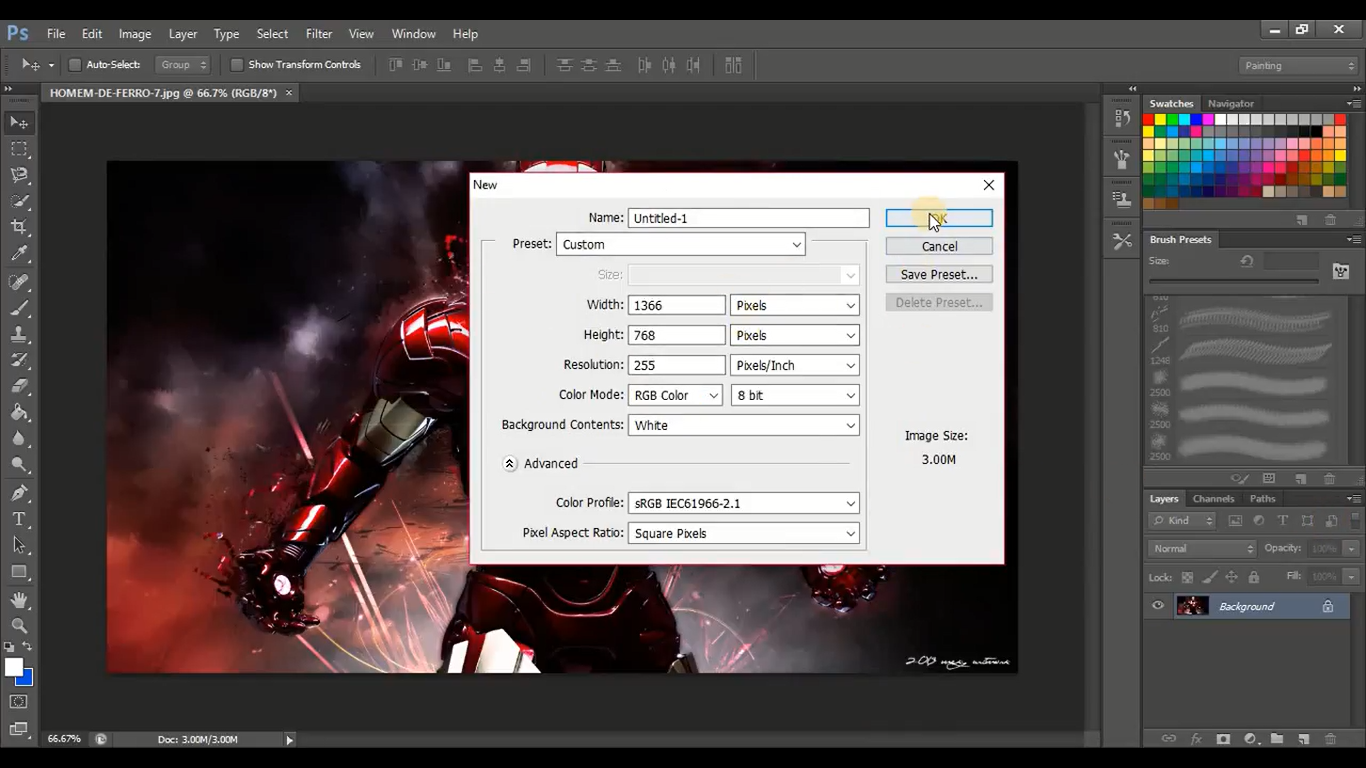1366x768 pixels.
Task: Select the Type tool
Action: 20,519
